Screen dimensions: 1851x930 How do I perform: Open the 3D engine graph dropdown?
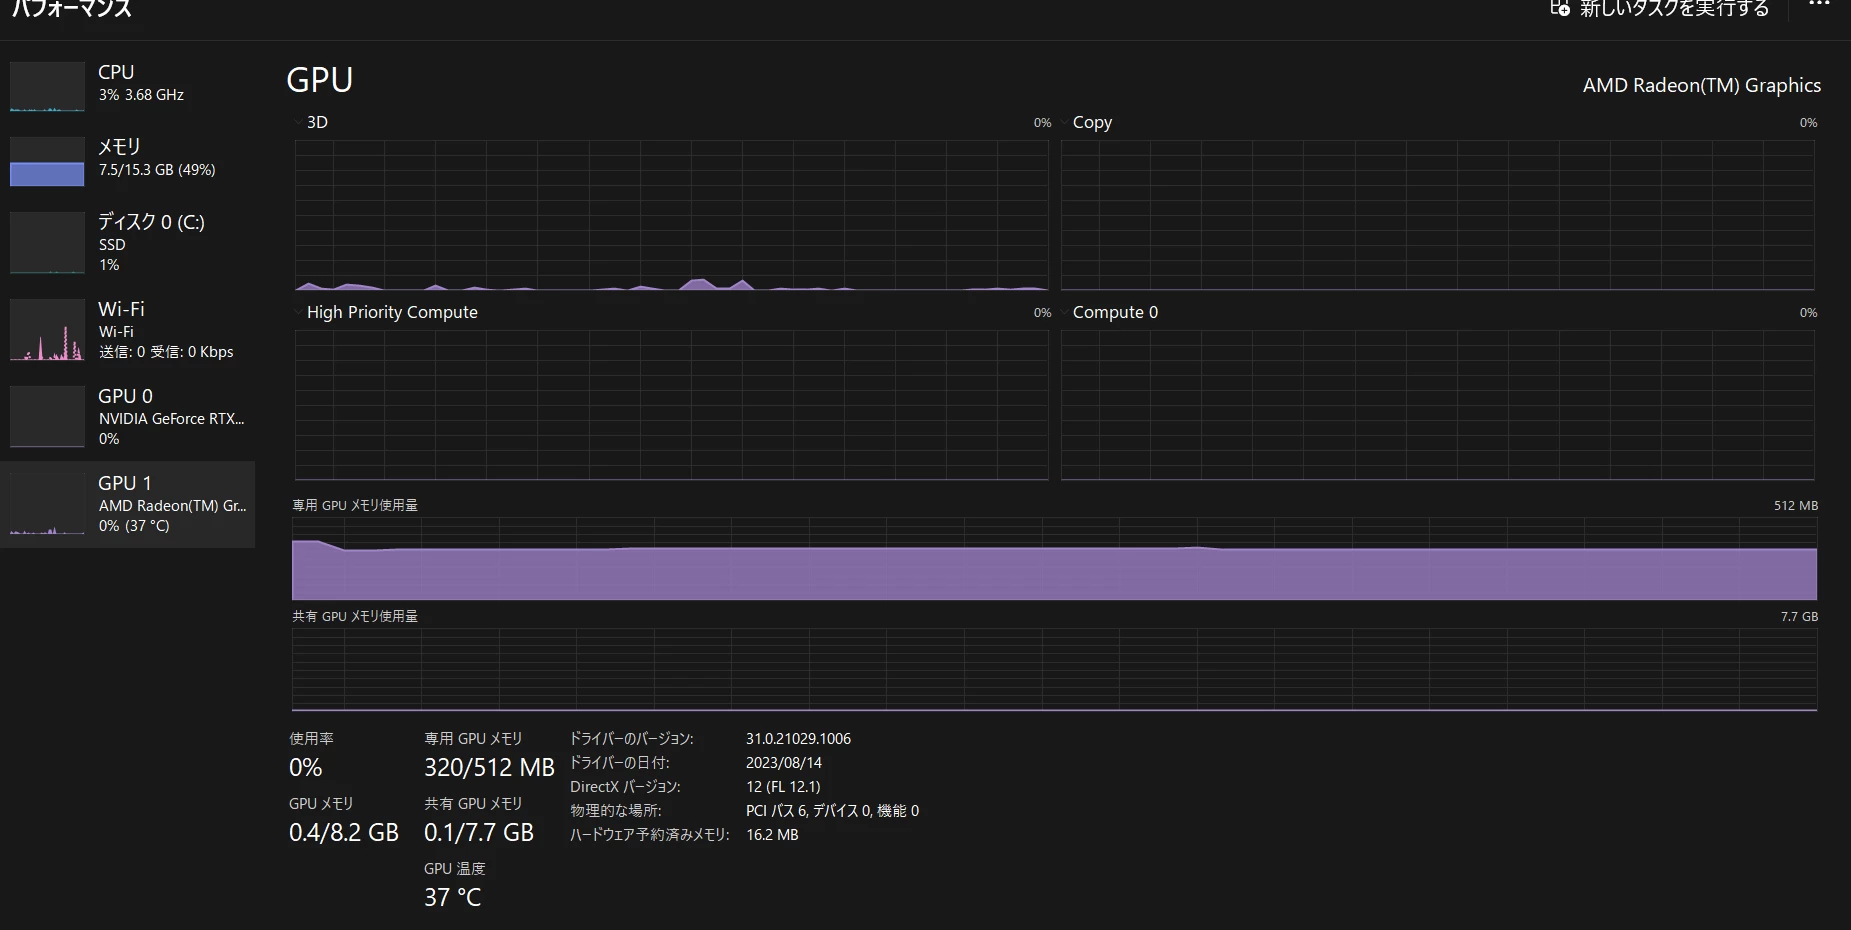pos(299,122)
